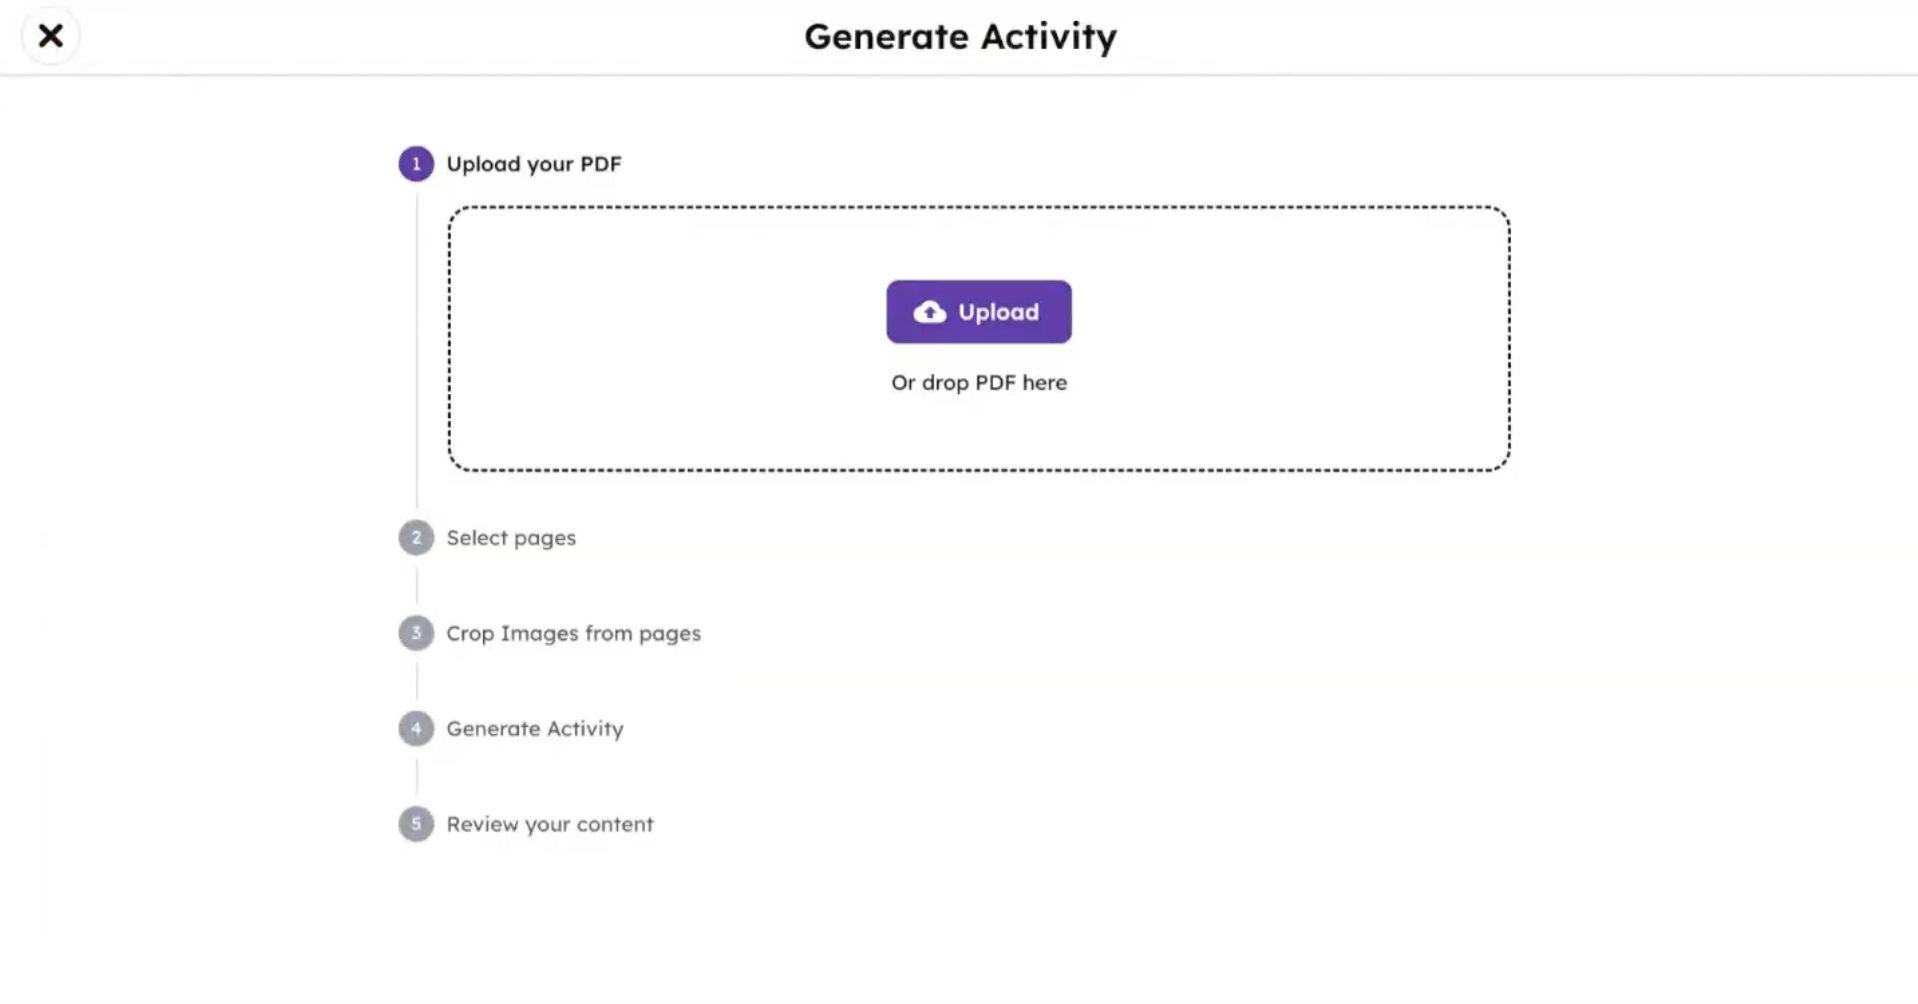Image resolution: width=1918 pixels, height=1004 pixels.
Task: Click the step 5 number circle
Action: tap(416, 824)
